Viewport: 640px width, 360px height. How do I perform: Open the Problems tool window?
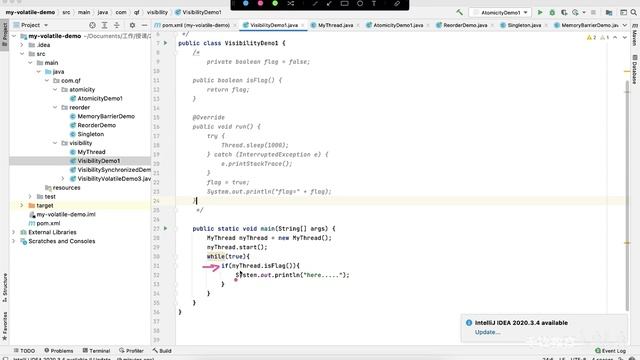click(x=59, y=351)
